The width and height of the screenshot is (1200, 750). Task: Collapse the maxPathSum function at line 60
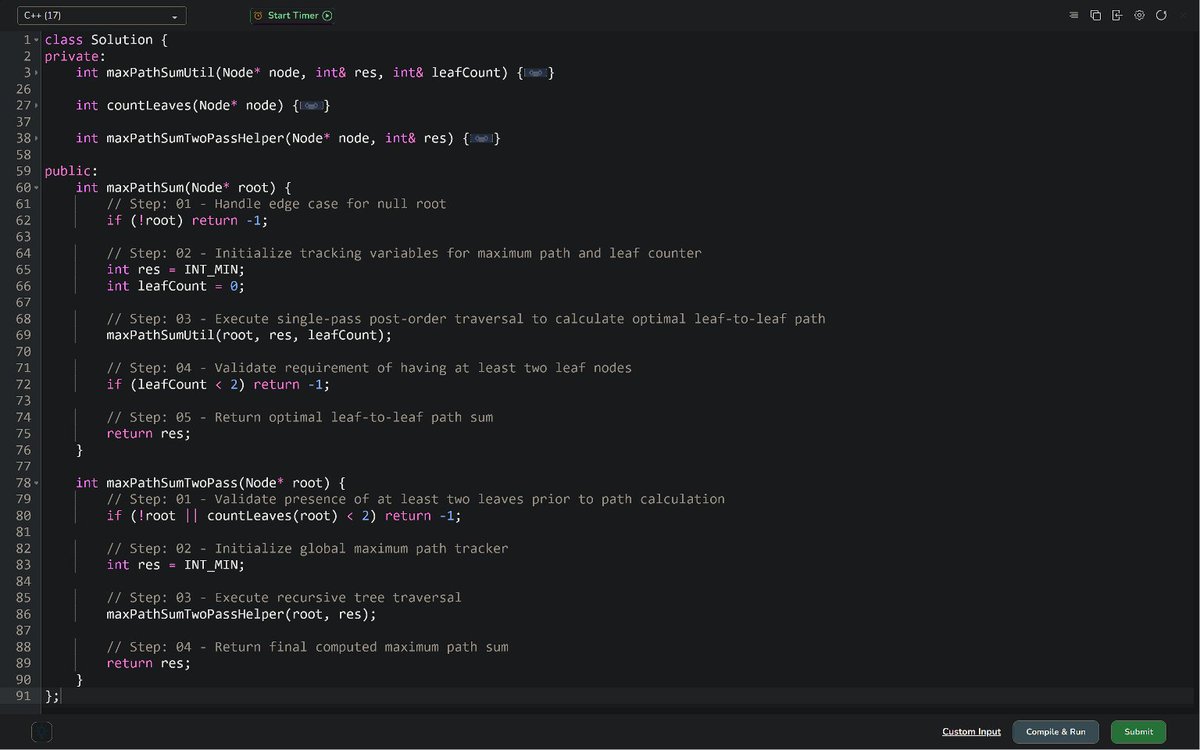coord(37,188)
